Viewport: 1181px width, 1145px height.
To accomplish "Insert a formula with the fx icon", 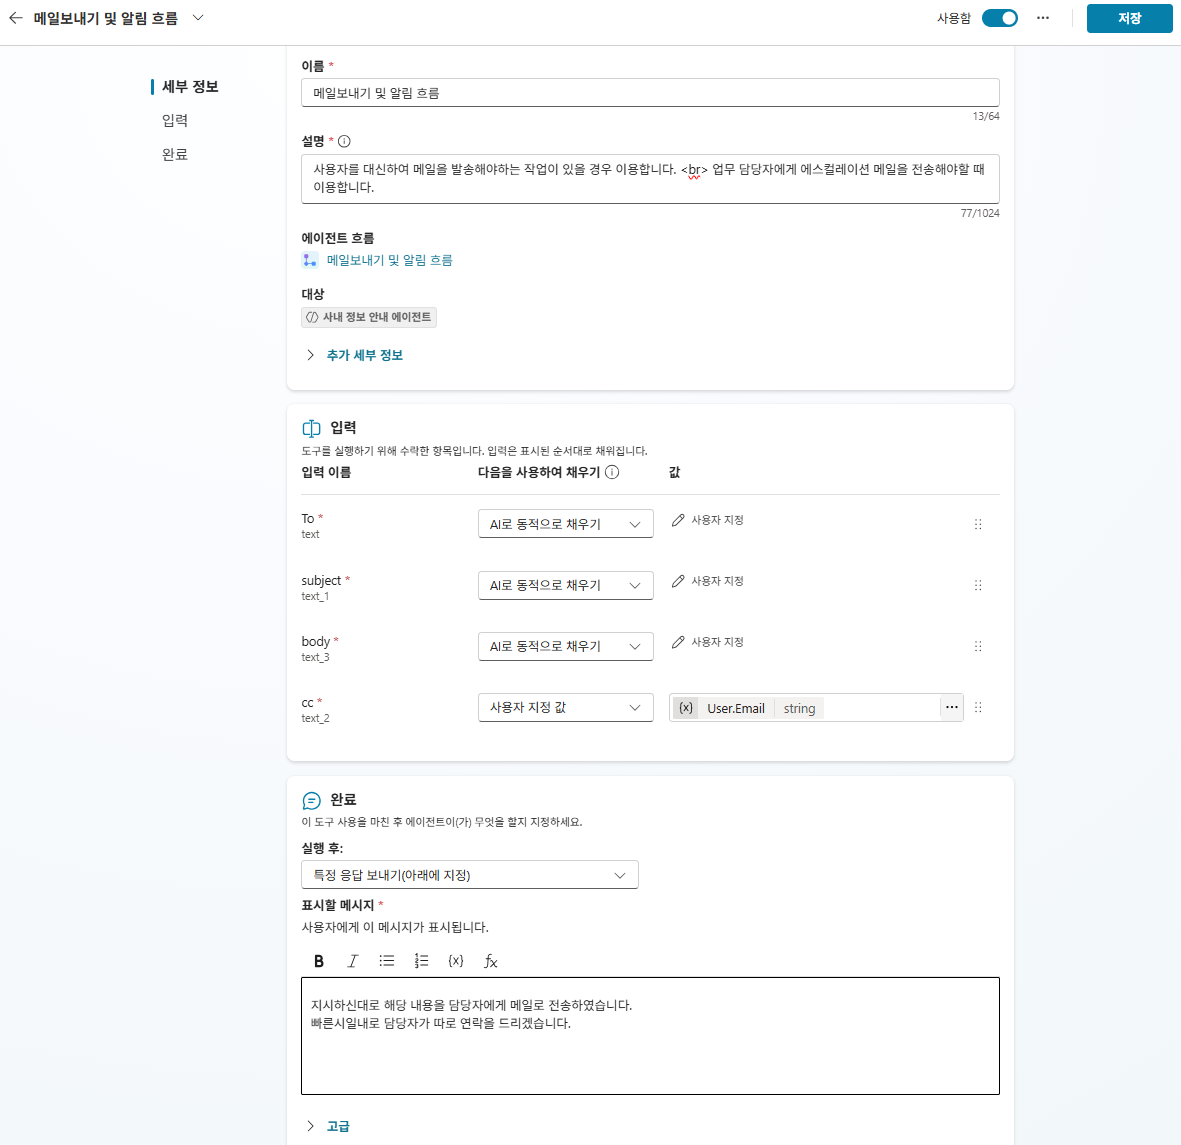I will click(x=490, y=961).
